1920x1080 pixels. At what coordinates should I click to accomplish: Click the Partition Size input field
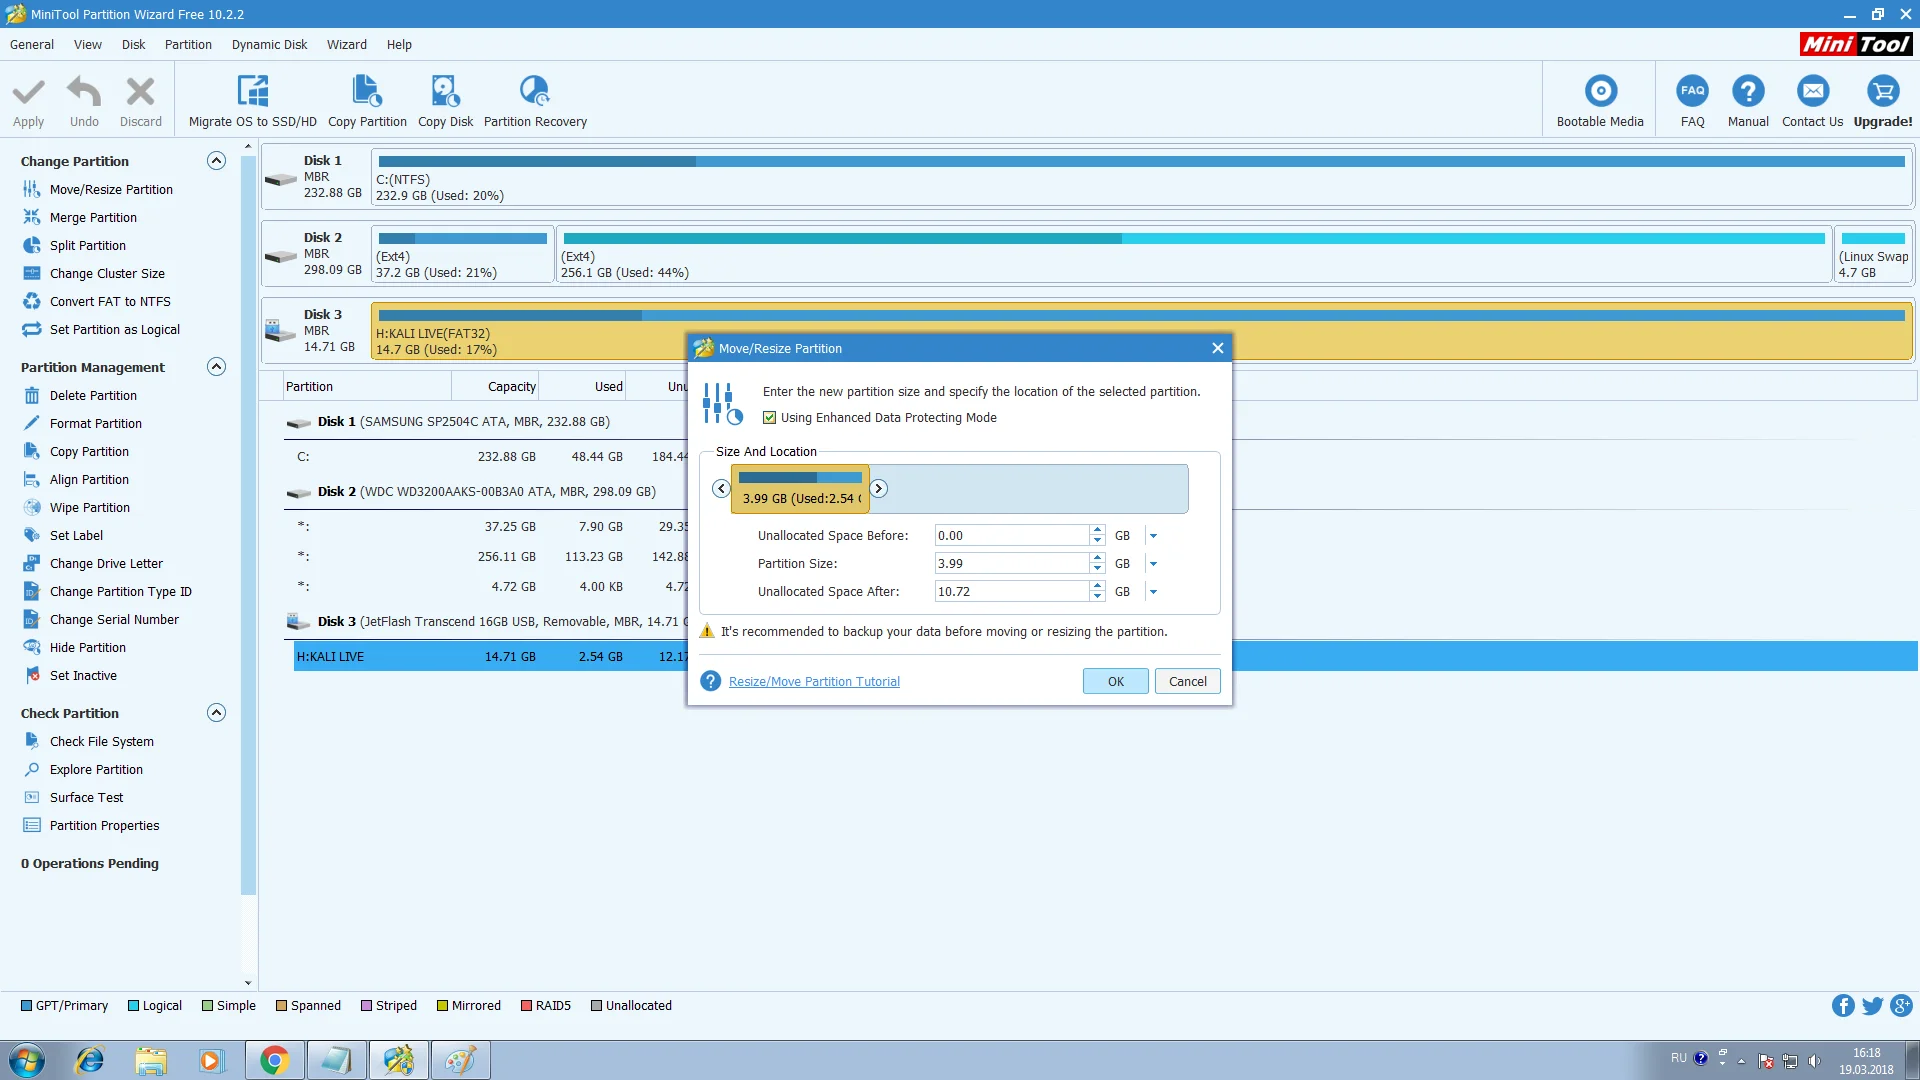point(1010,564)
